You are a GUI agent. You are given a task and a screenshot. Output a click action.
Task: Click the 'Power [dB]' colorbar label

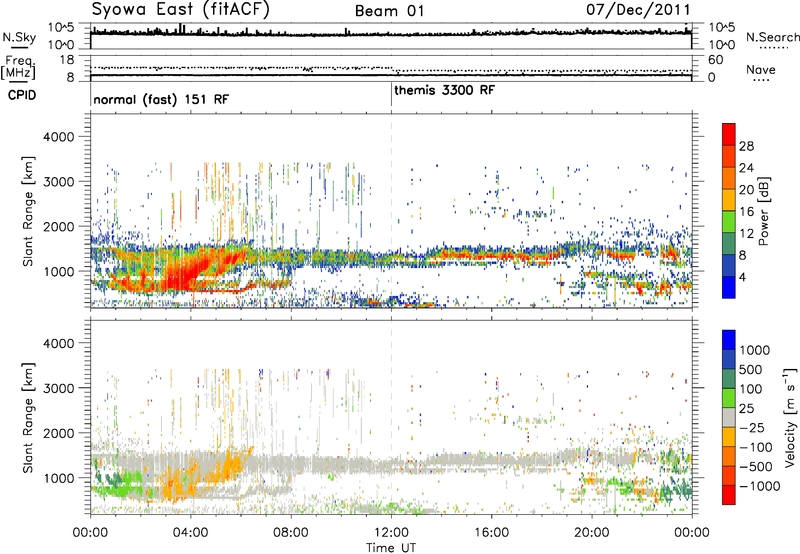coord(763,211)
